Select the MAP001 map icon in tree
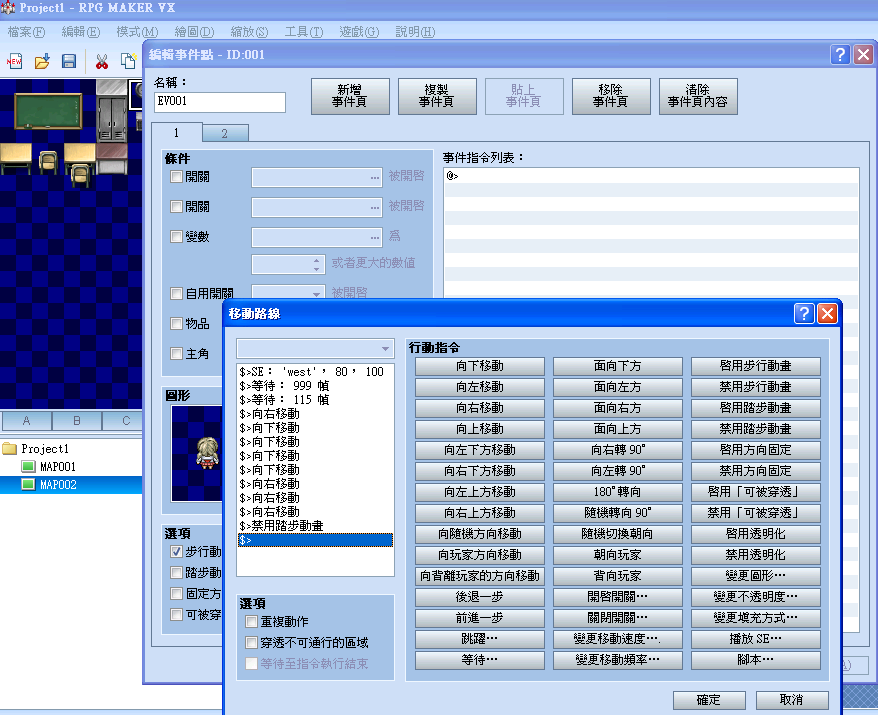878x715 pixels. point(28,466)
